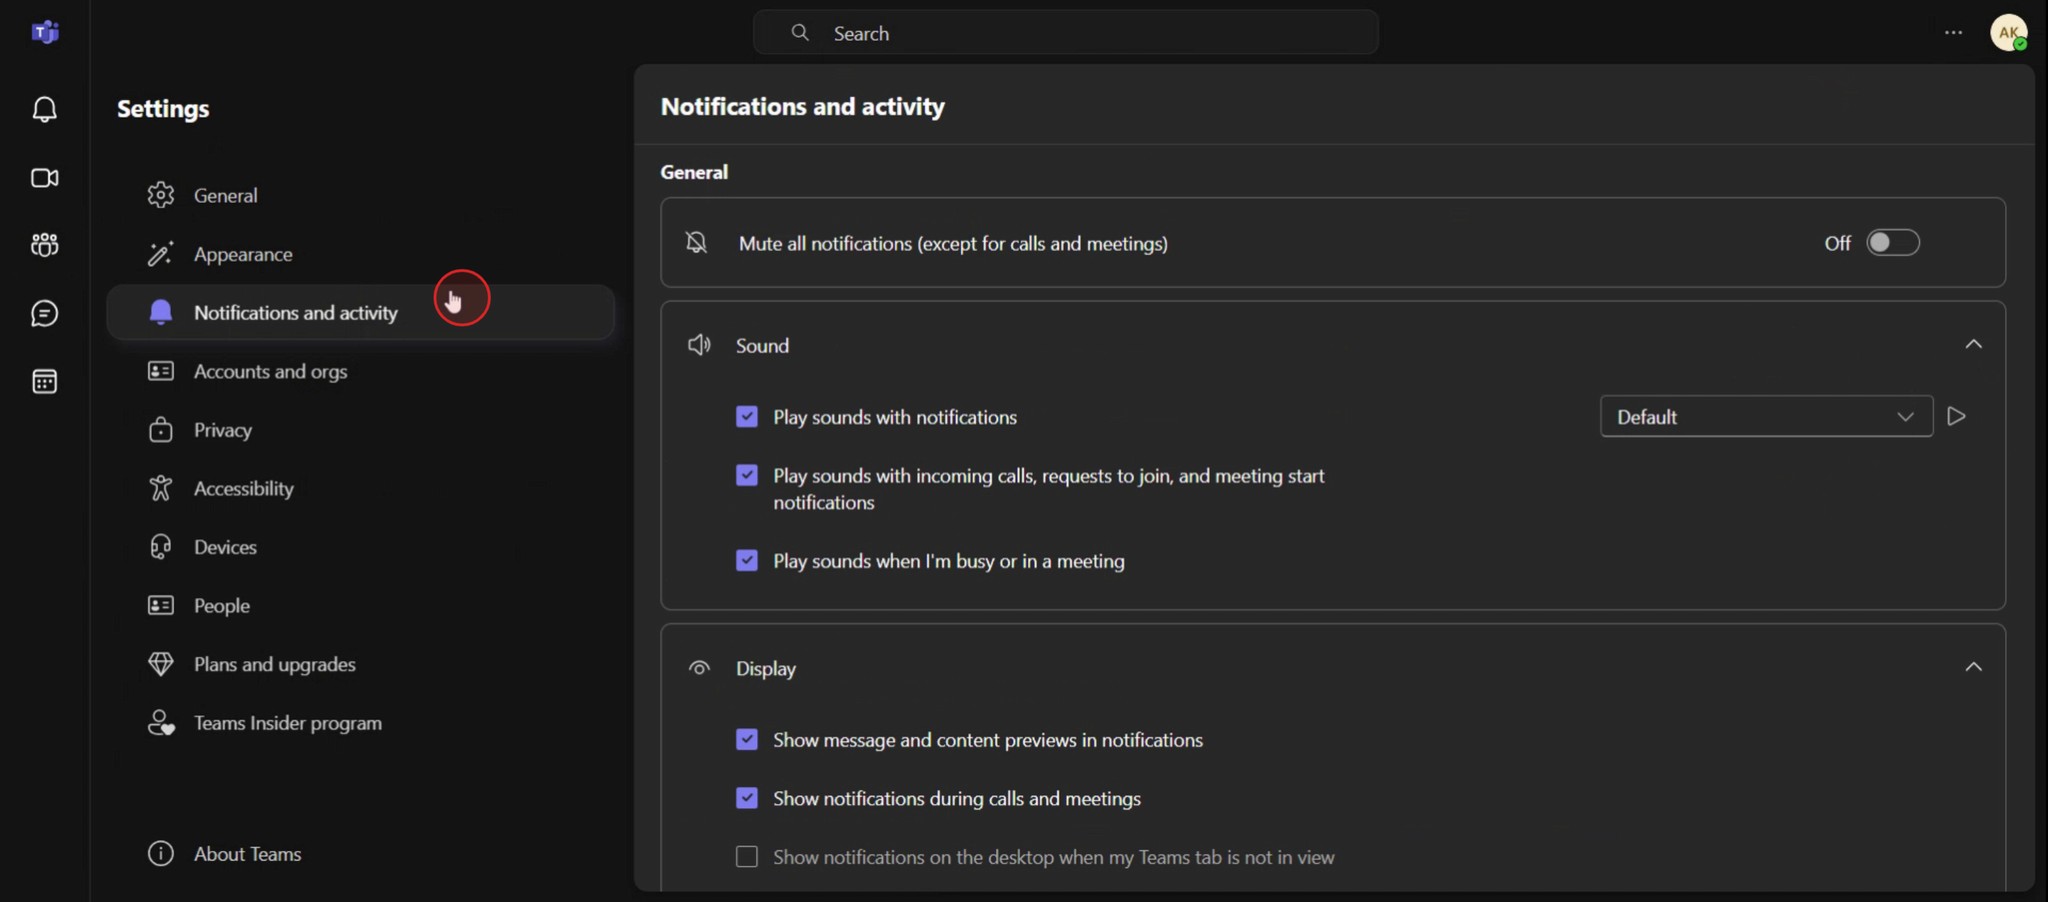Uncheck Play sounds when I'm busy or in a meeting
Viewport: 2048px width, 902px height.
746,560
